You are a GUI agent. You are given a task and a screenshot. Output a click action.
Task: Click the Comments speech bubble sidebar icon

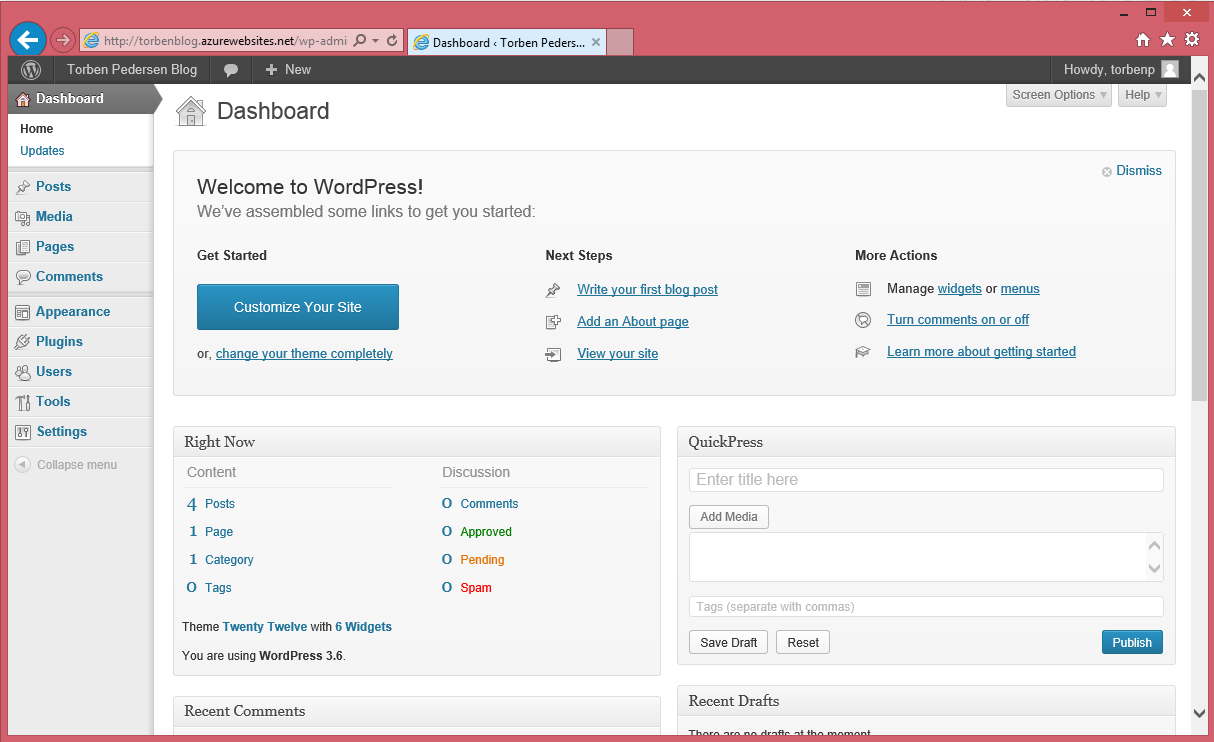point(23,277)
